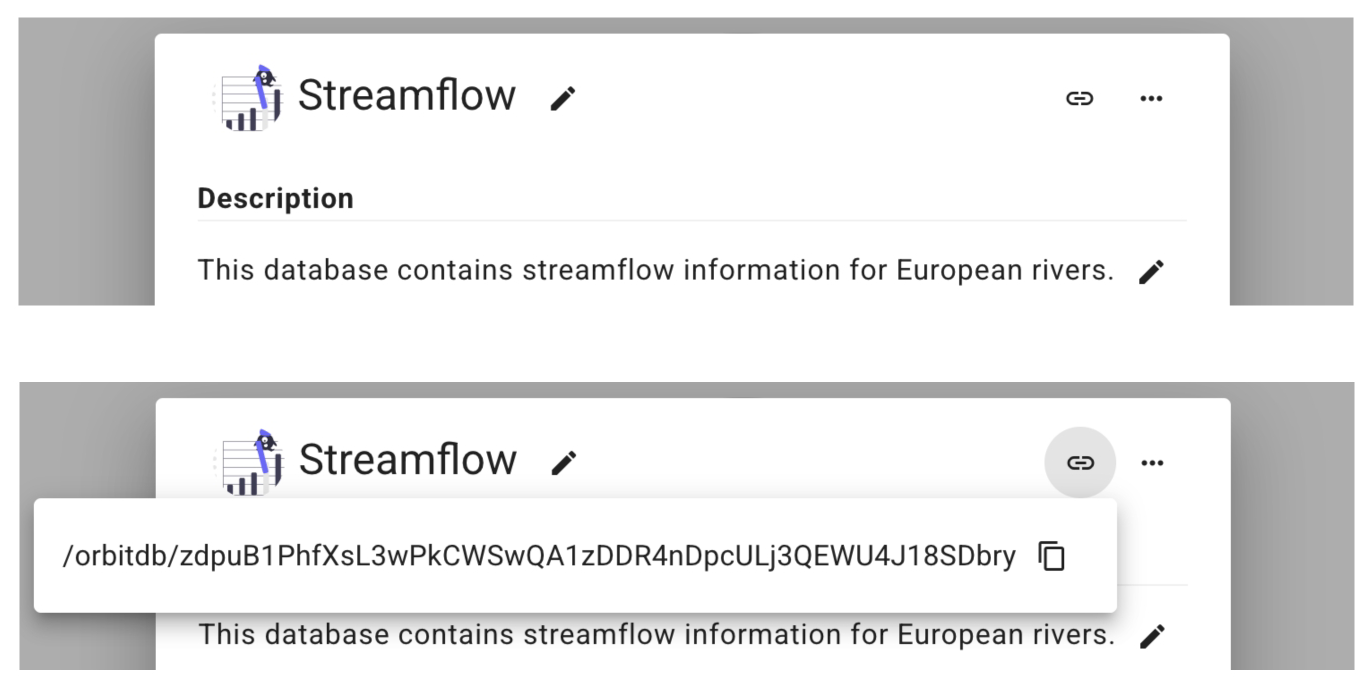The width and height of the screenshot is (1370, 690).
Task: Copy the orbitdb address with the copy icon
Action: (1052, 557)
